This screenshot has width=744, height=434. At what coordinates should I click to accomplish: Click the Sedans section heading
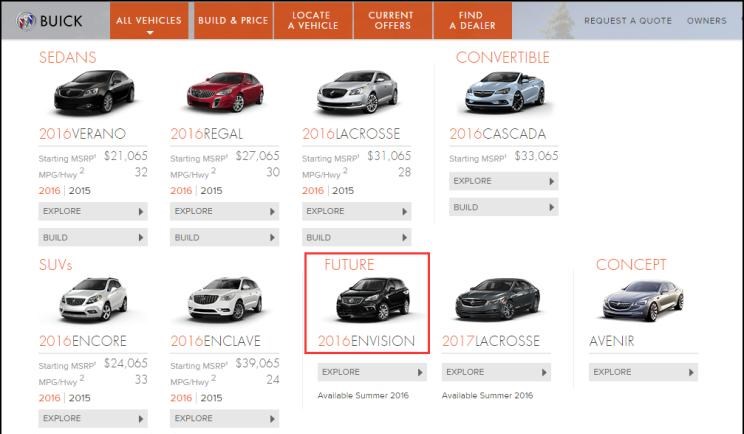67,57
